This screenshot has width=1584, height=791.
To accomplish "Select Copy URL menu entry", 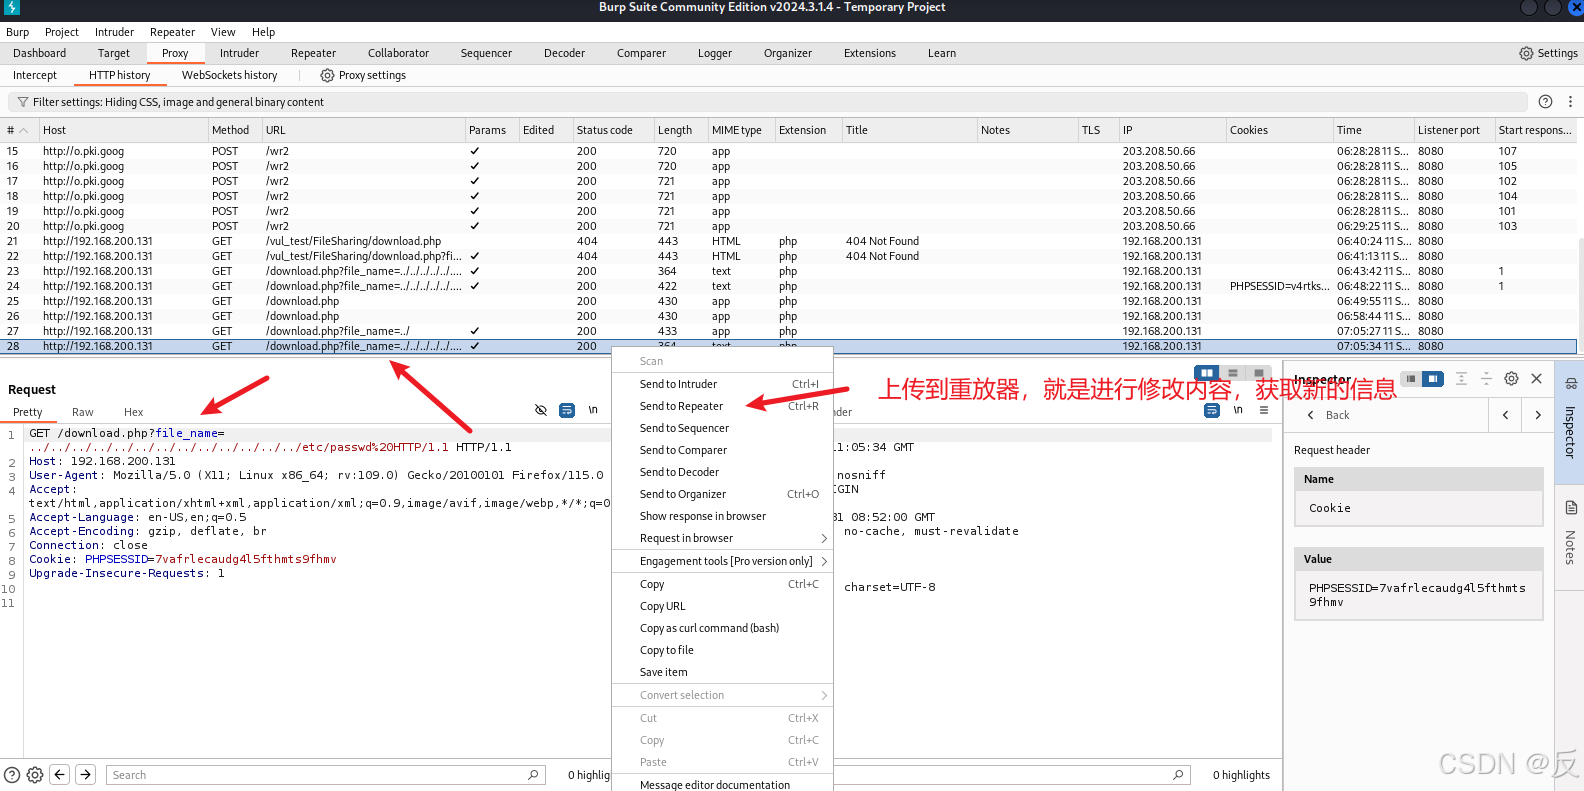I will tap(722, 606).
